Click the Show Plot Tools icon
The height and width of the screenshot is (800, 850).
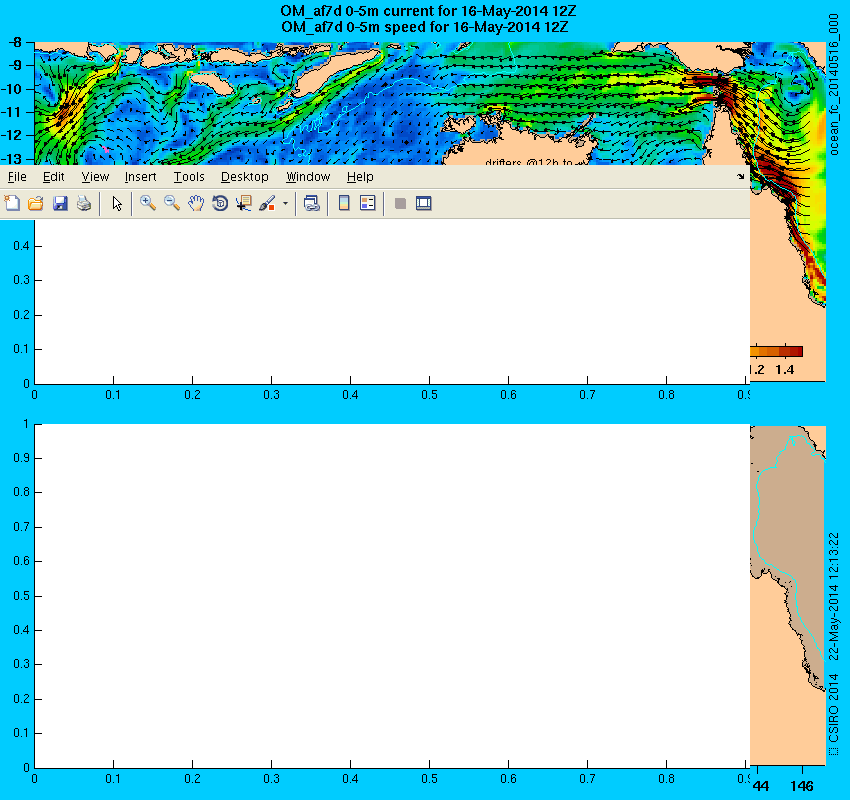423,203
